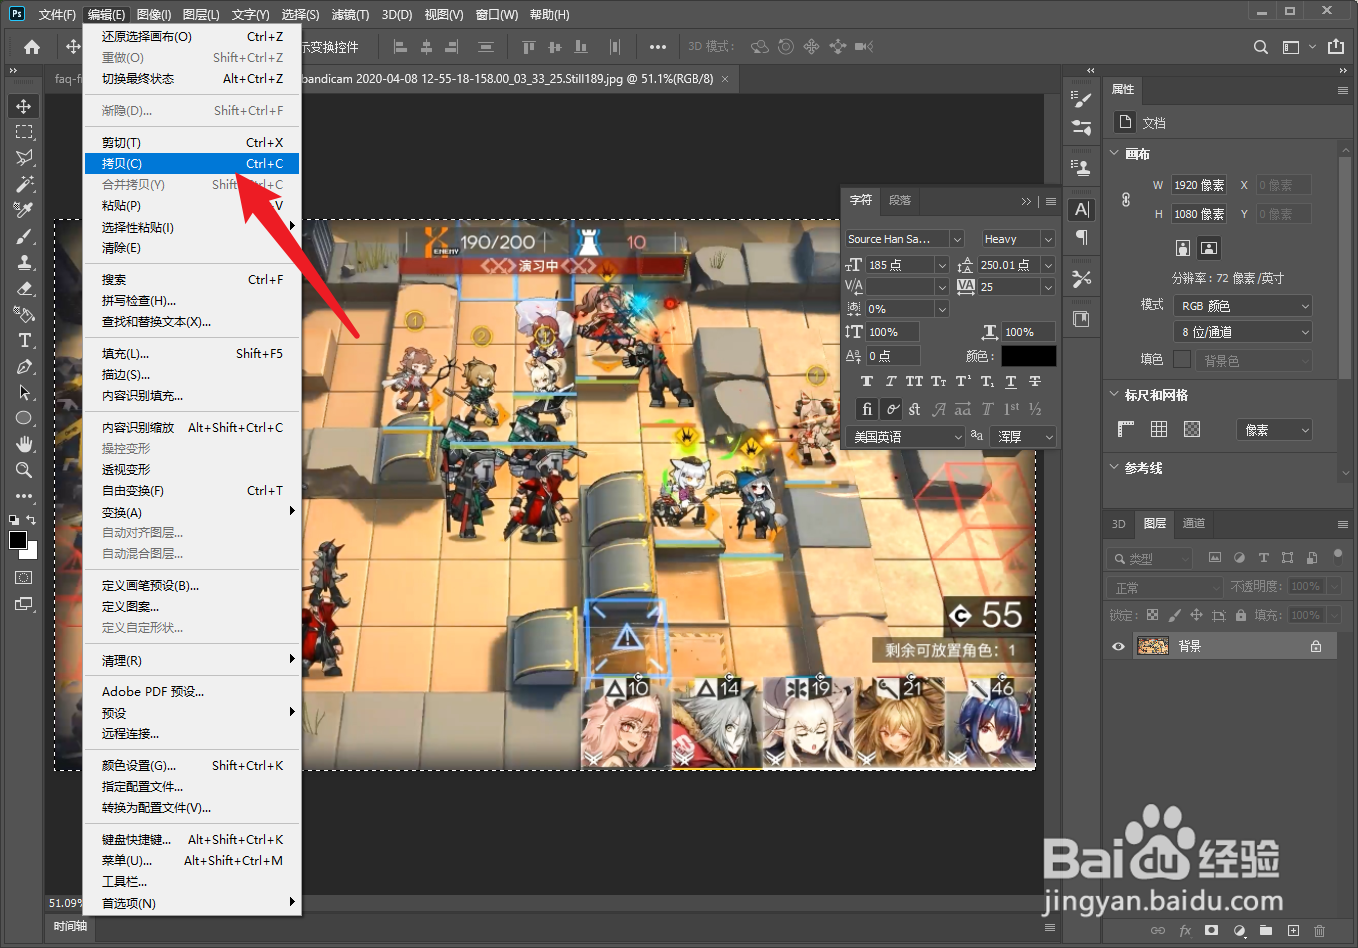This screenshot has height=948, width=1358.
Task: Toggle standard ligatures fi button
Action: [867, 408]
